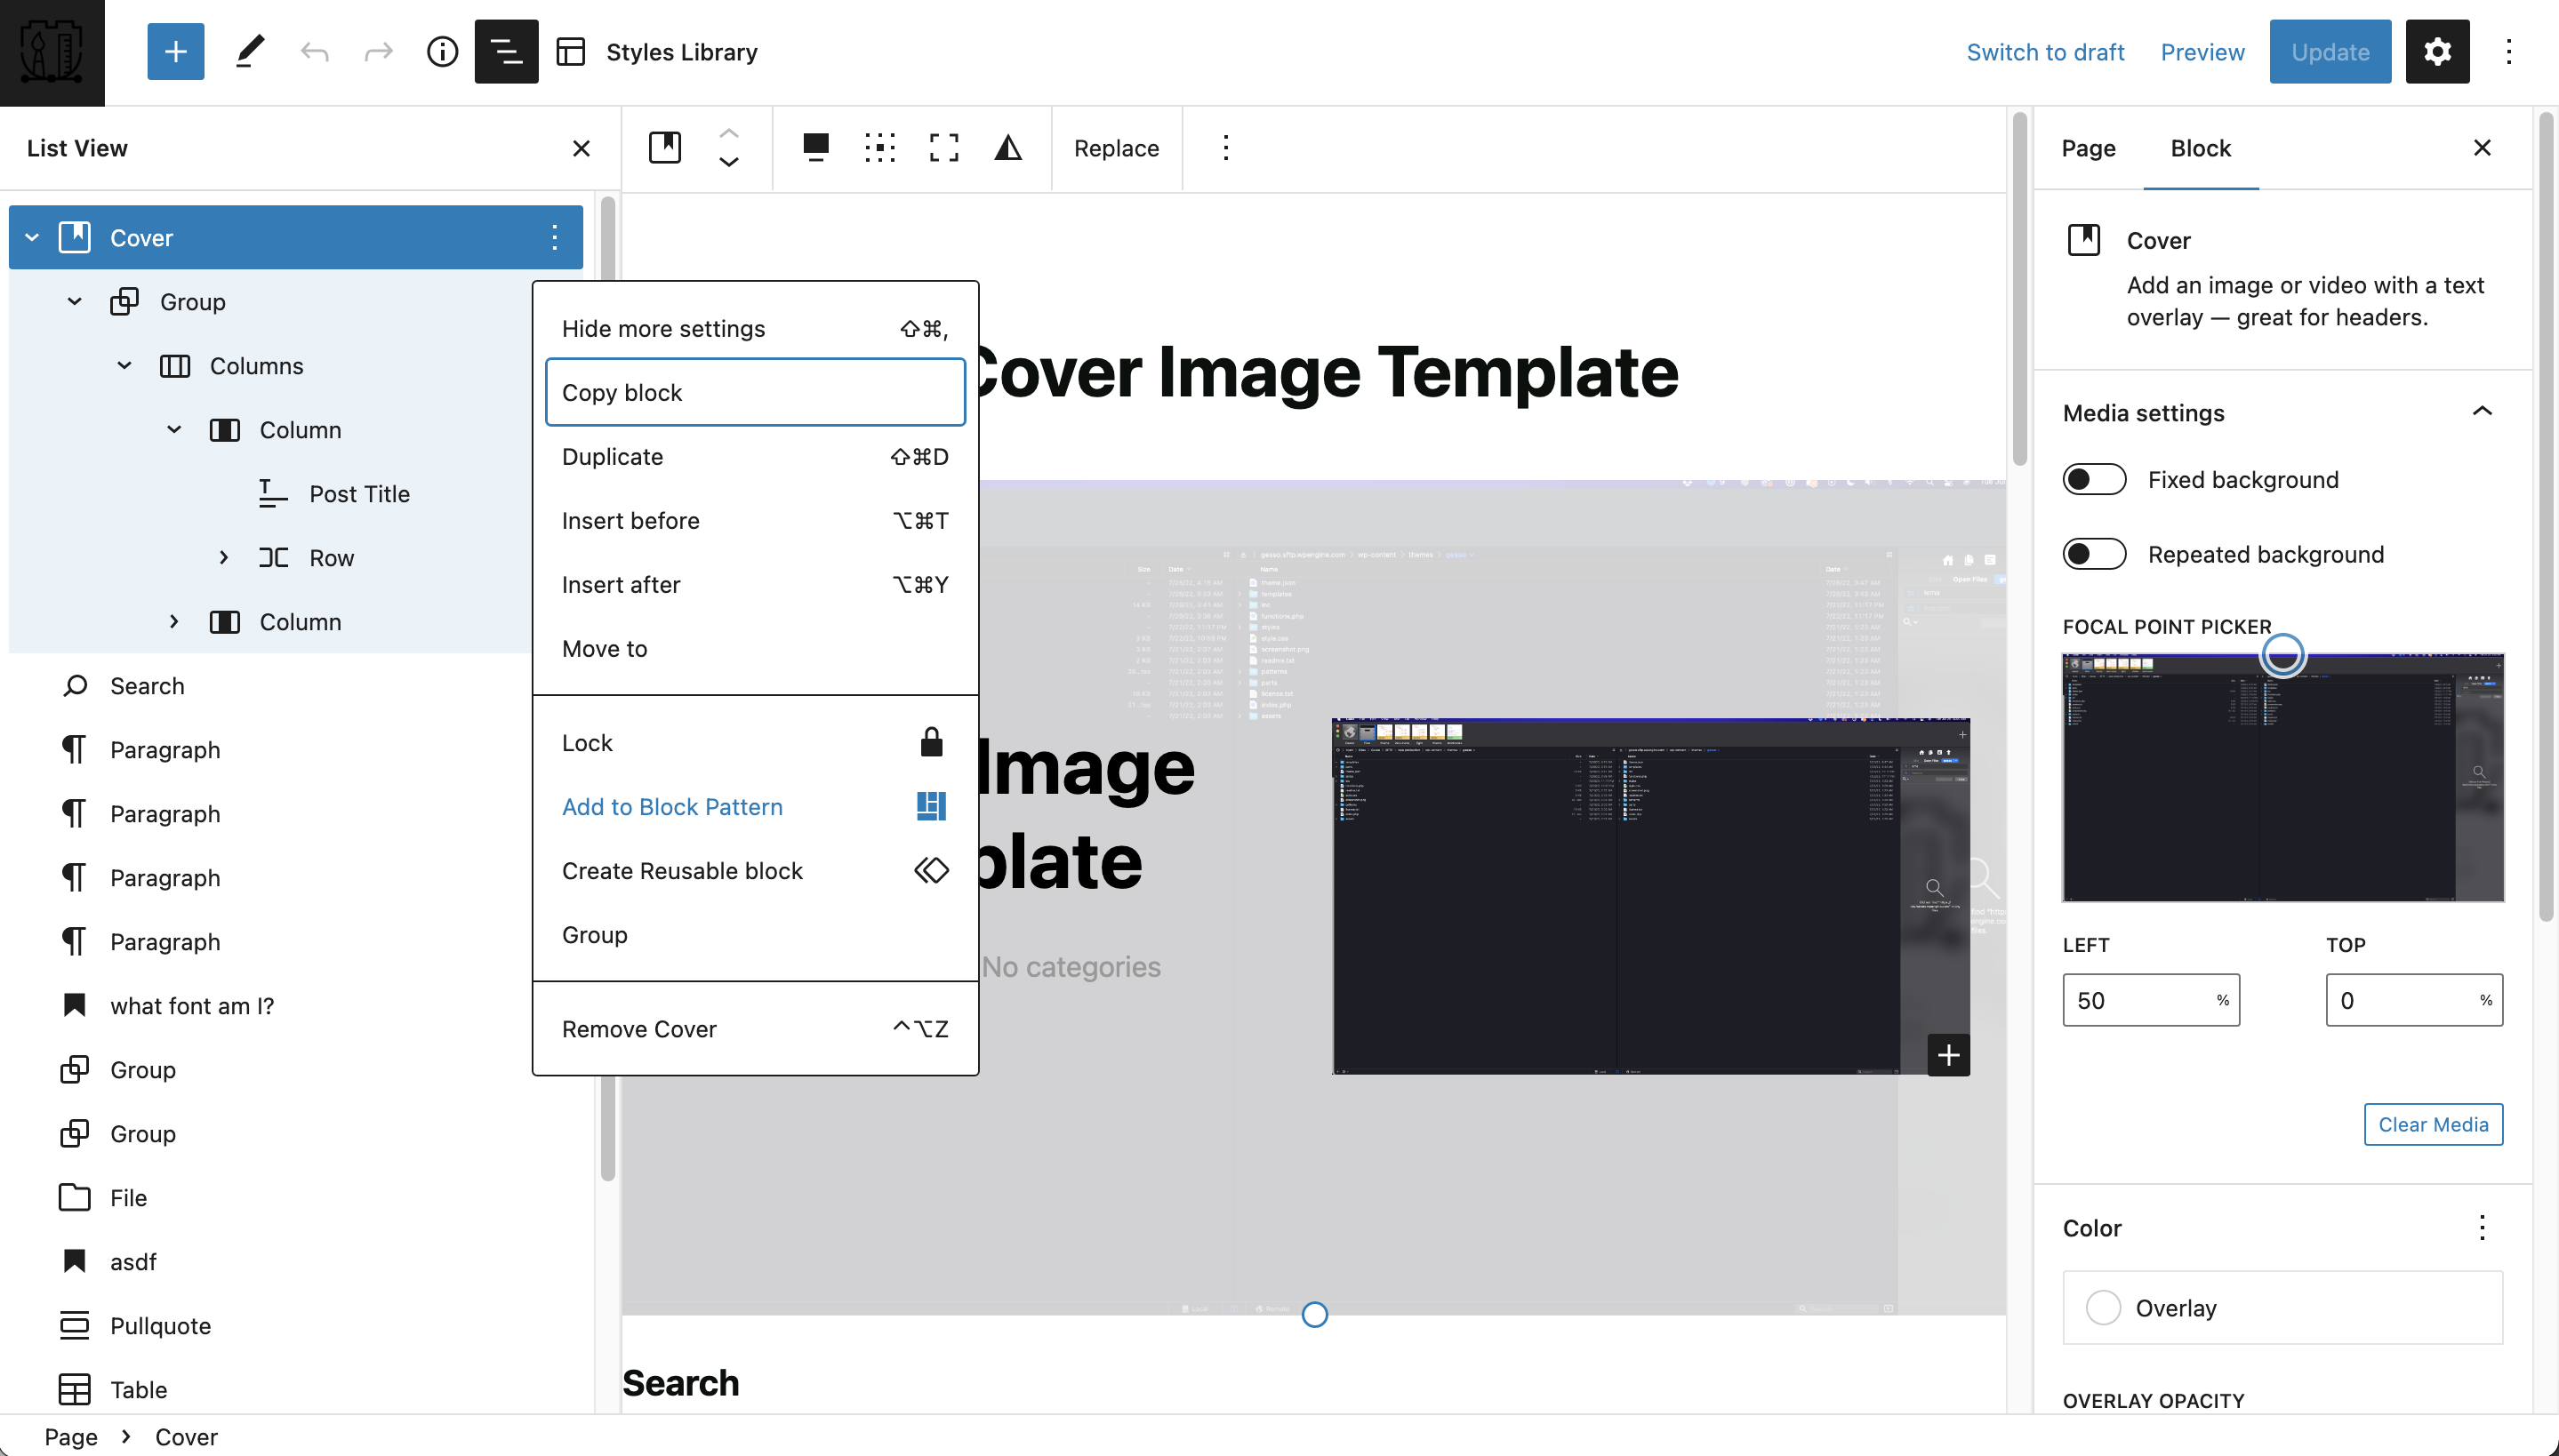2559x1456 pixels.
Task: Click Page in bottom breadcrumb
Action: [x=71, y=1436]
